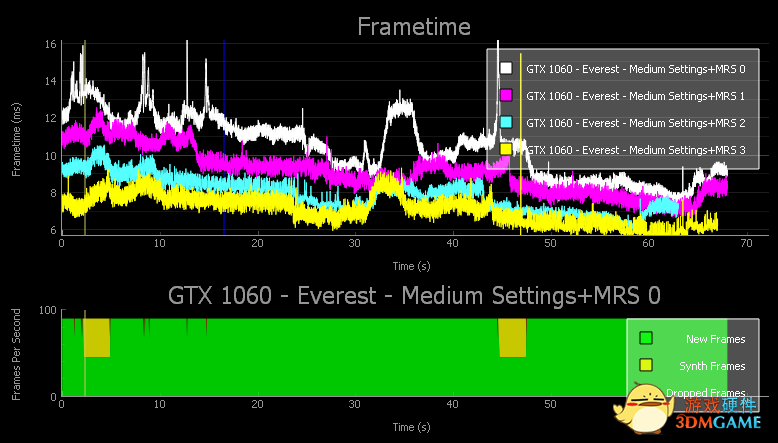Click the 'Frametime (ms)' y-axis label
This screenshot has height=443, width=778.
[16, 139]
